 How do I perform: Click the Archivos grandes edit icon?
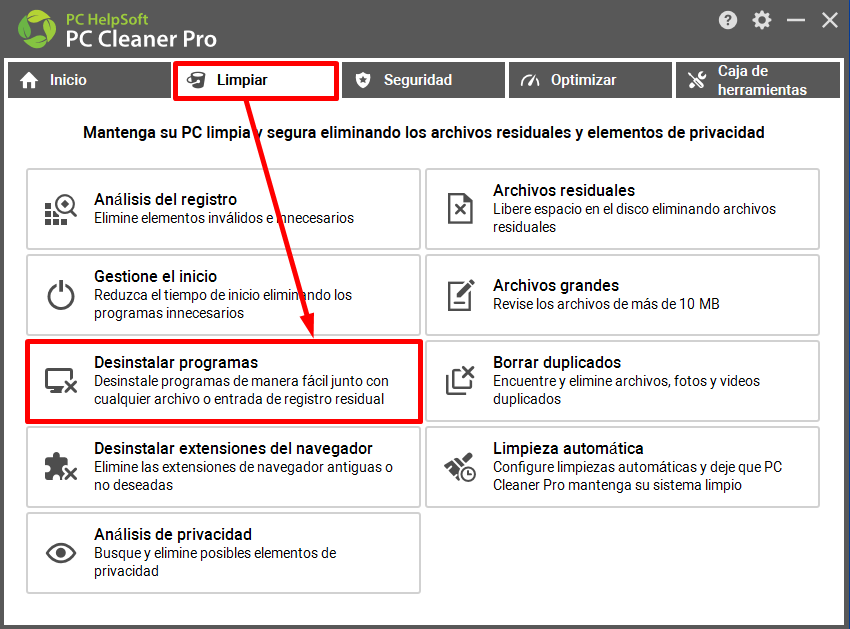point(460,295)
